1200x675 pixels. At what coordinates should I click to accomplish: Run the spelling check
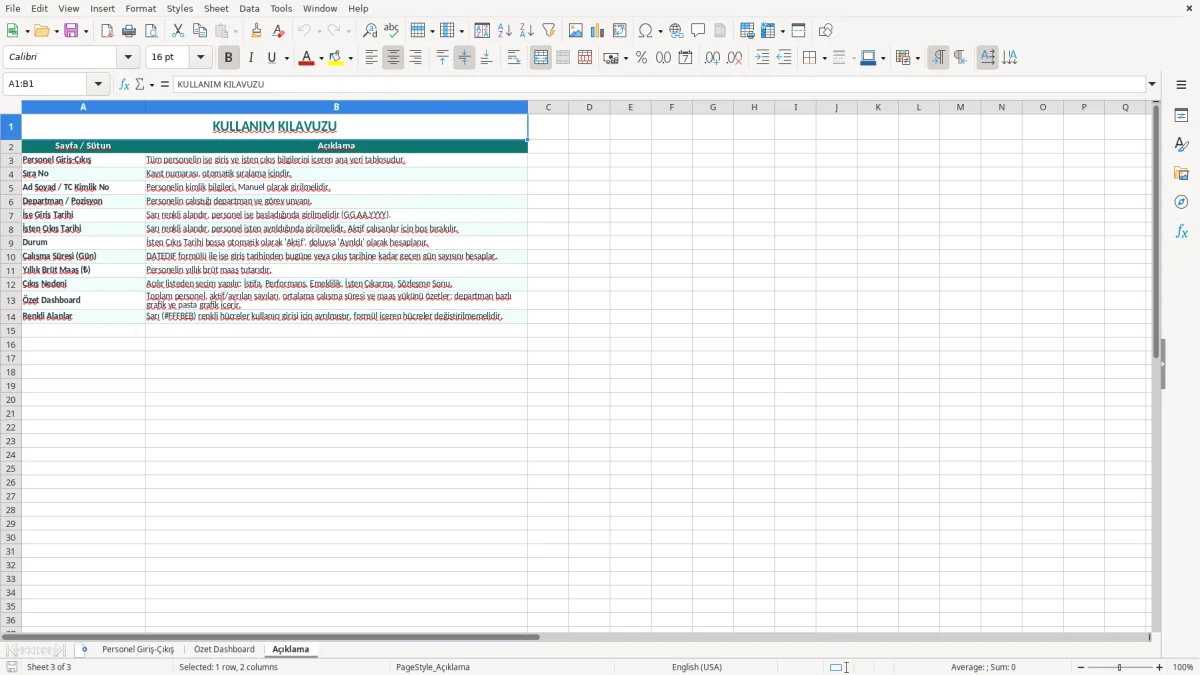pyautogui.click(x=392, y=31)
